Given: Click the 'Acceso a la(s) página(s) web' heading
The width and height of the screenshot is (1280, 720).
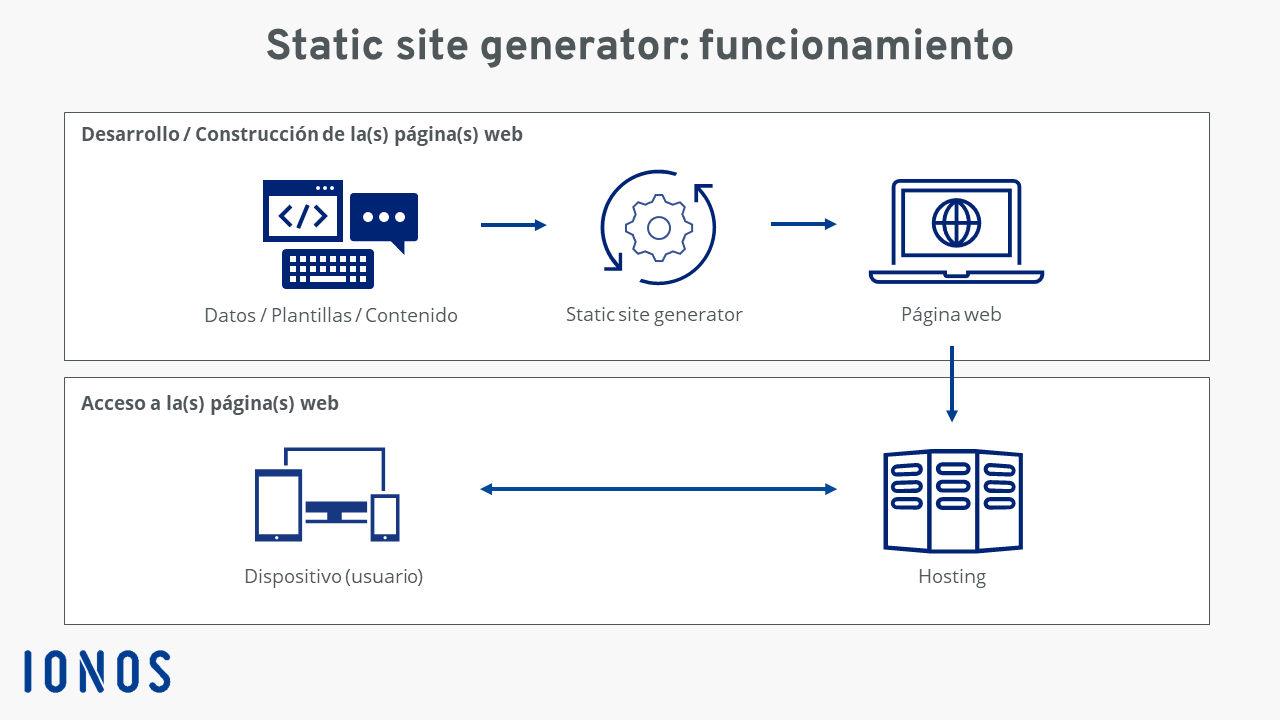Looking at the screenshot, I should (210, 404).
